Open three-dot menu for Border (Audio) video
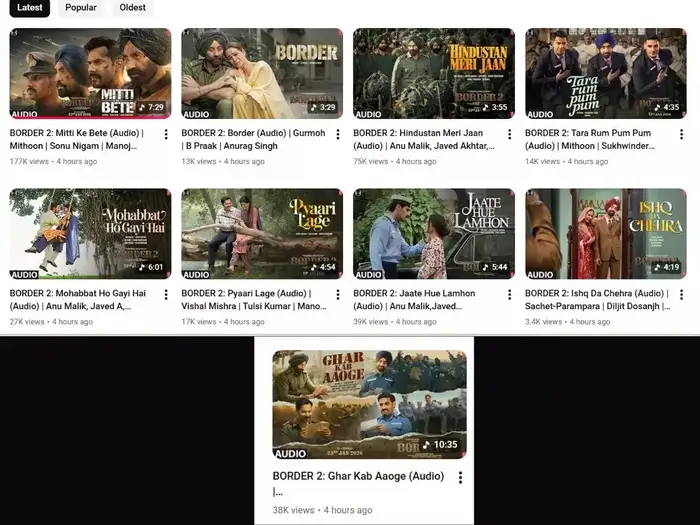Viewport: 700px width, 525px height. pyautogui.click(x=337, y=134)
